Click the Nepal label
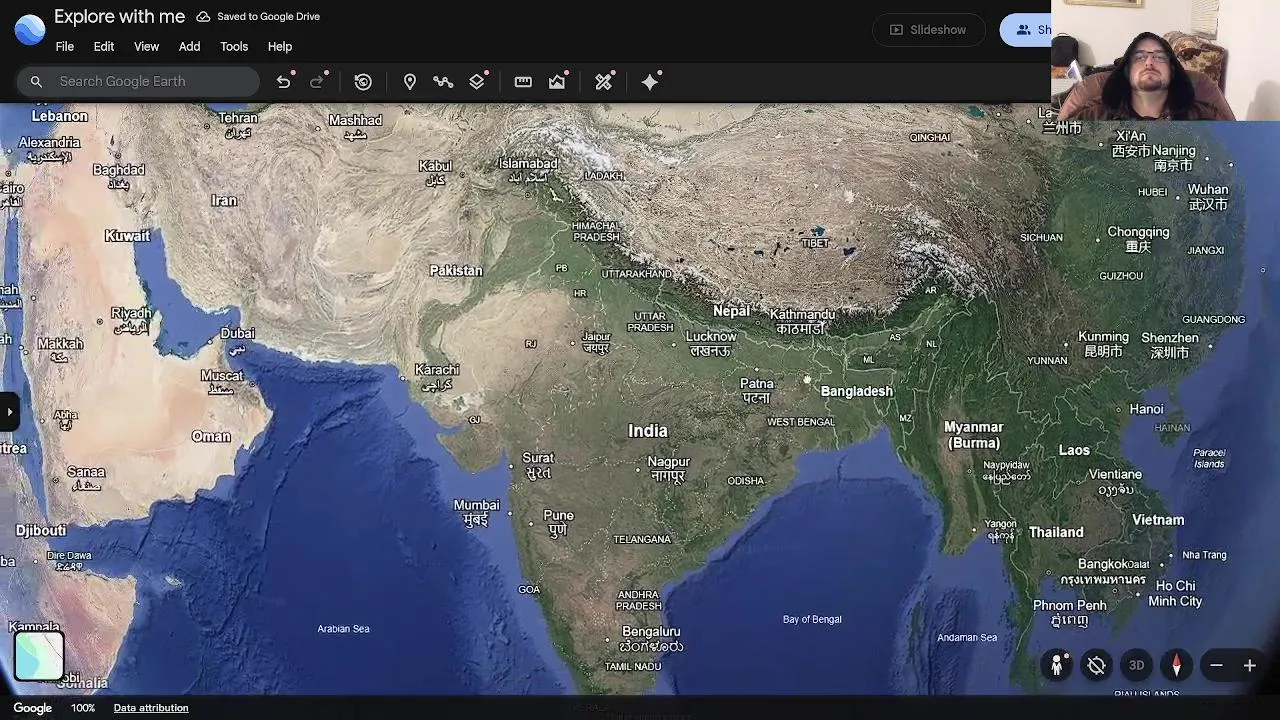The height and width of the screenshot is (720, 1280). pyautogui.click(x=731, y=311)
